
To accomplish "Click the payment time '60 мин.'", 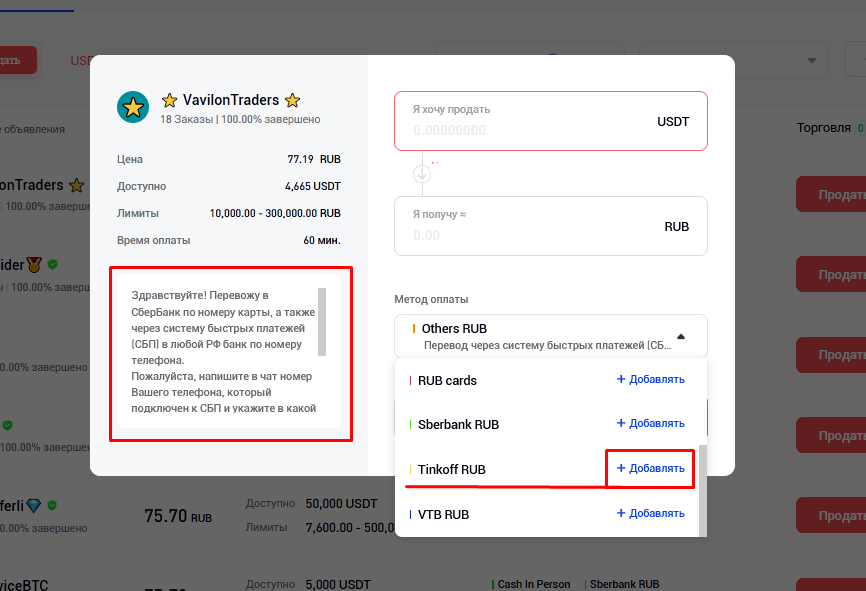I will (322, 240).
